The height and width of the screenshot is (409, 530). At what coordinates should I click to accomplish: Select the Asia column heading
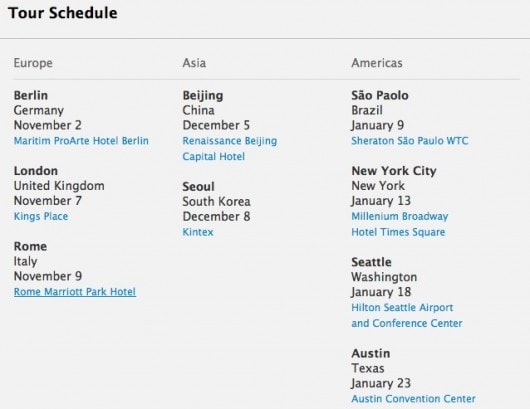click(194, 63)
